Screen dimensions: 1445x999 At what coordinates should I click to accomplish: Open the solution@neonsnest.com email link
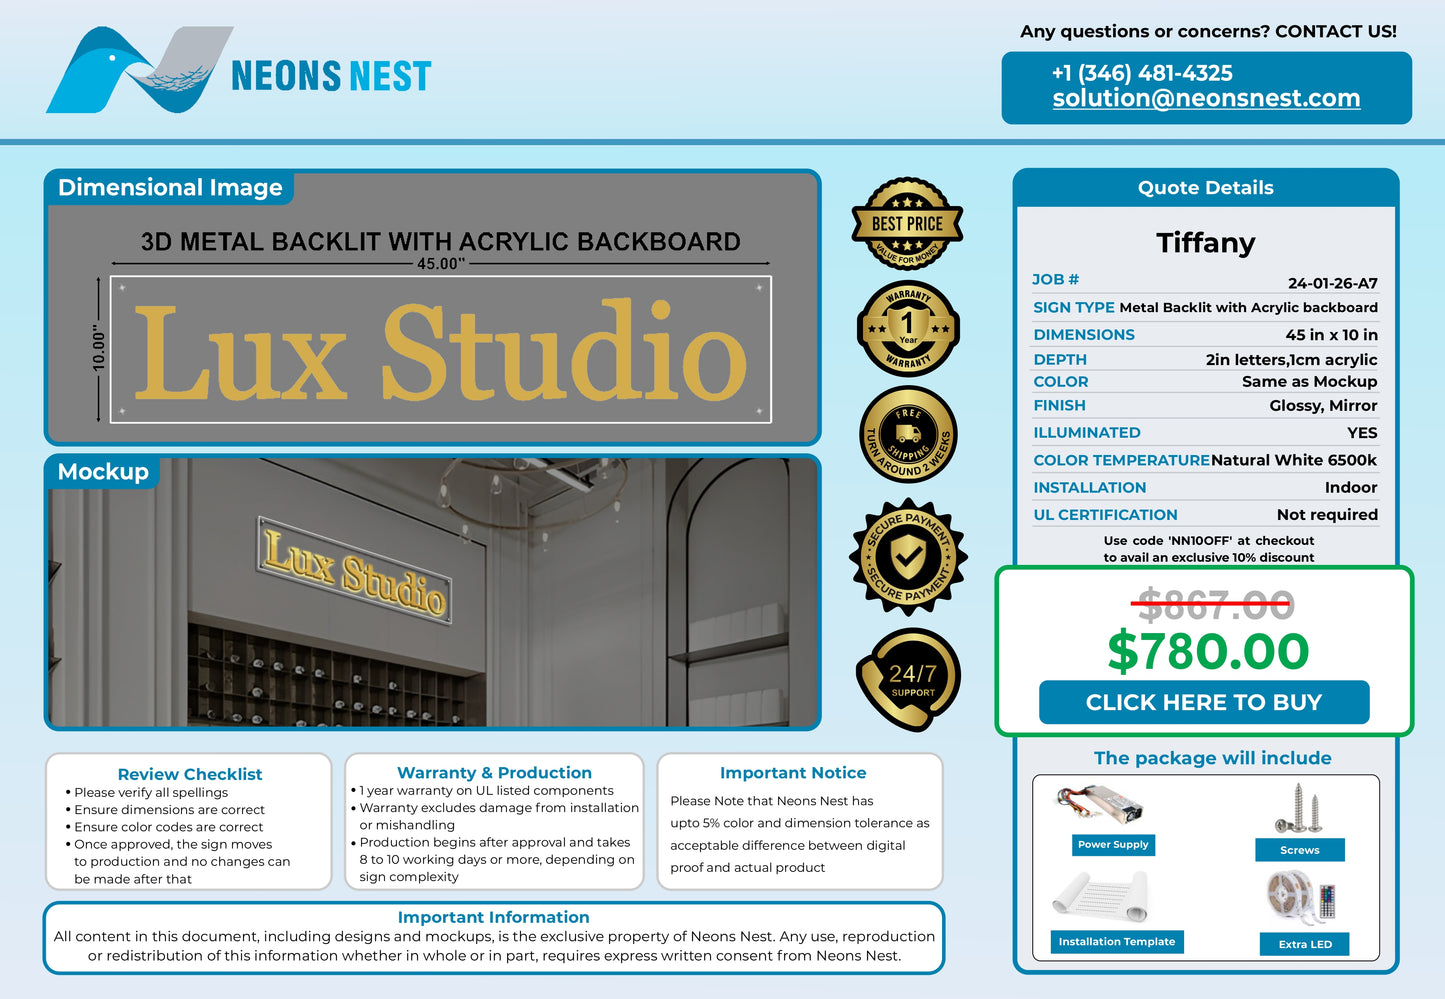tap(1206, 98)
